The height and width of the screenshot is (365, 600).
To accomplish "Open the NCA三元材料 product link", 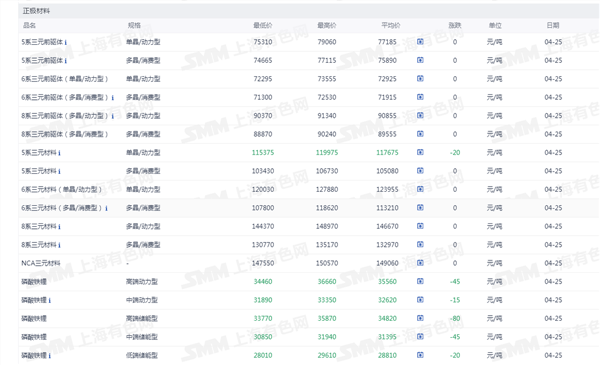I will click(41, 263).
